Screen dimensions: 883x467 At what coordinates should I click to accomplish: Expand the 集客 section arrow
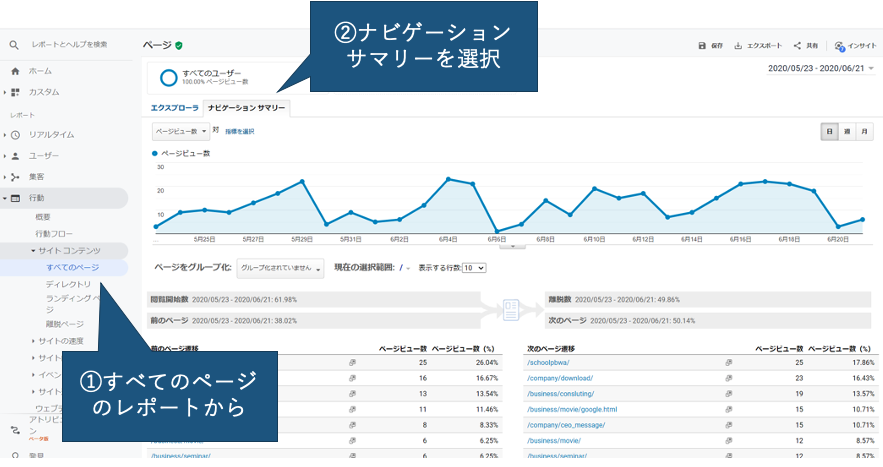5,177
